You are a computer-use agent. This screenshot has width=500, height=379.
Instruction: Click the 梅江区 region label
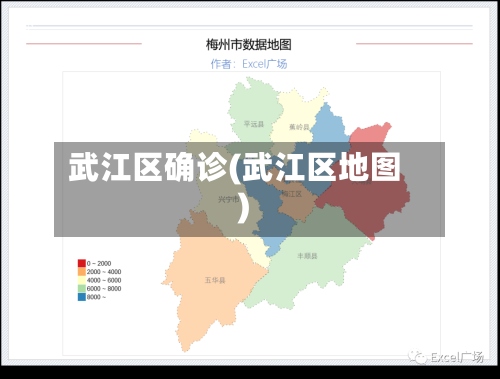[292, 194]
